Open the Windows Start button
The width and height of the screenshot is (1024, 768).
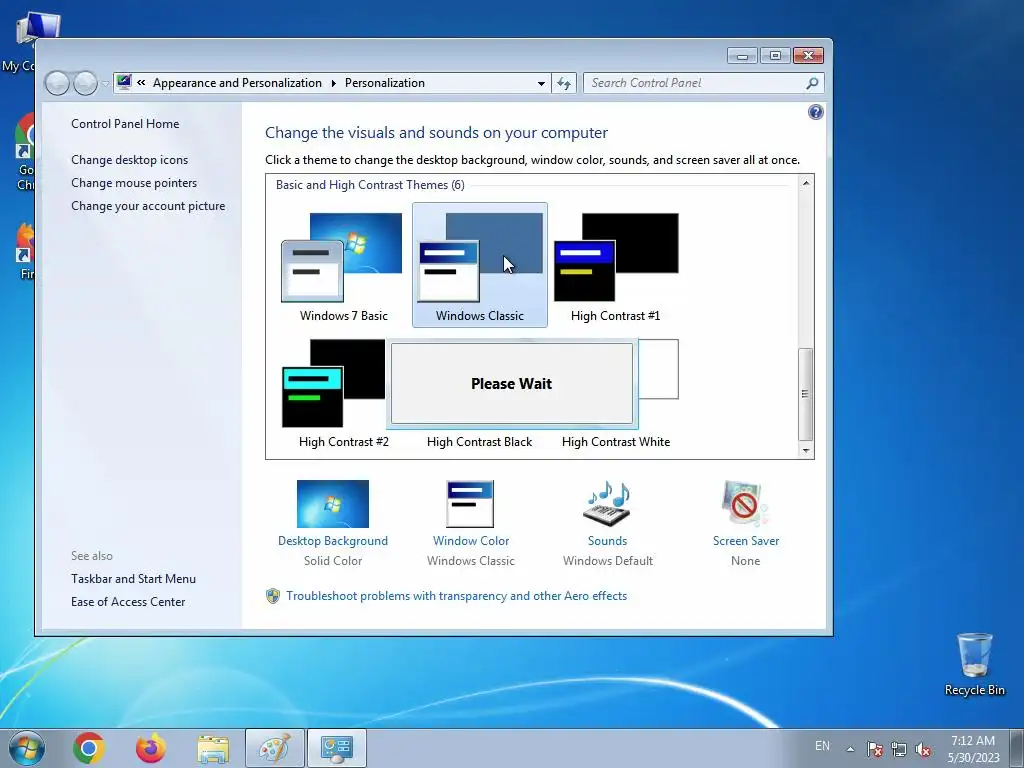[27, 748]
